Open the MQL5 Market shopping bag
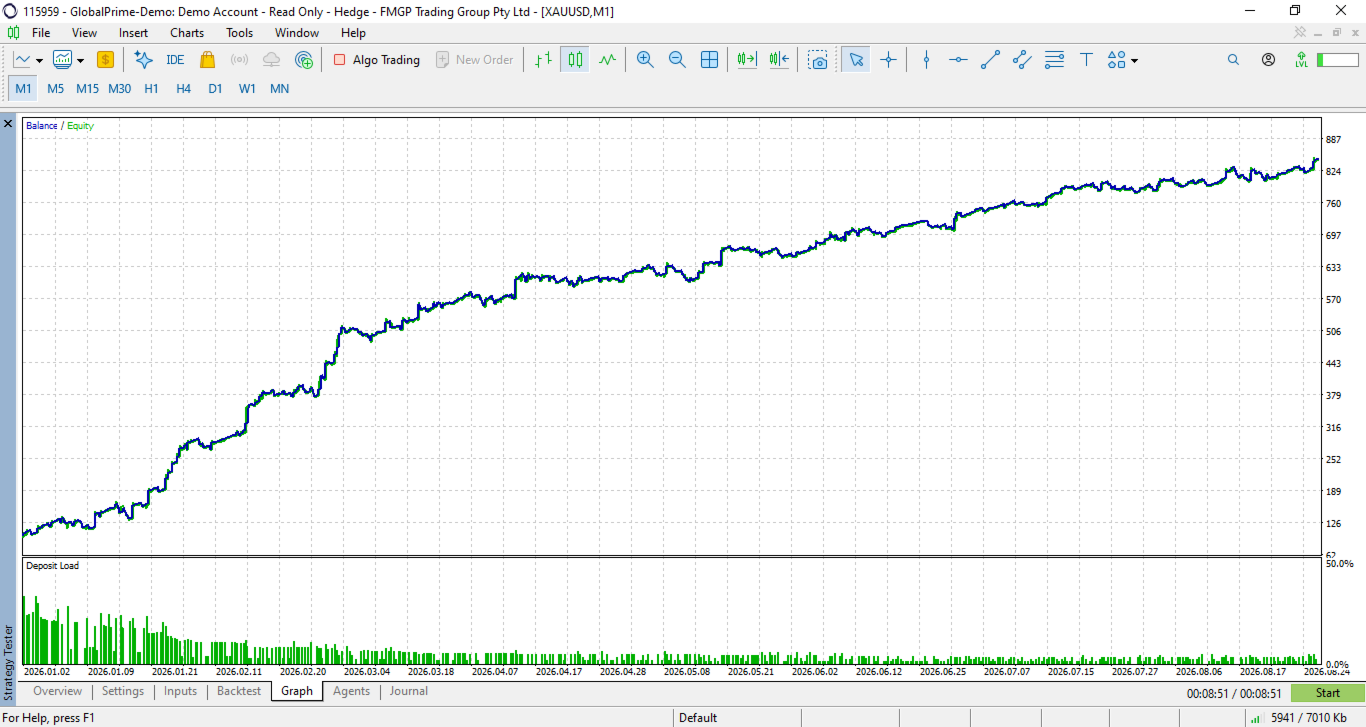This screenshot has height=727, width=1366. [207, 60]
